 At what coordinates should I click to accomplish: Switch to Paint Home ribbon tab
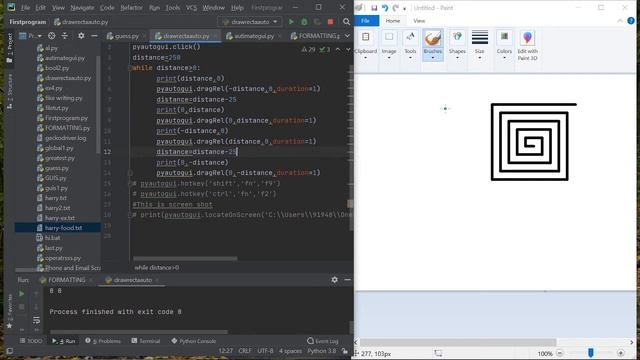393,21
